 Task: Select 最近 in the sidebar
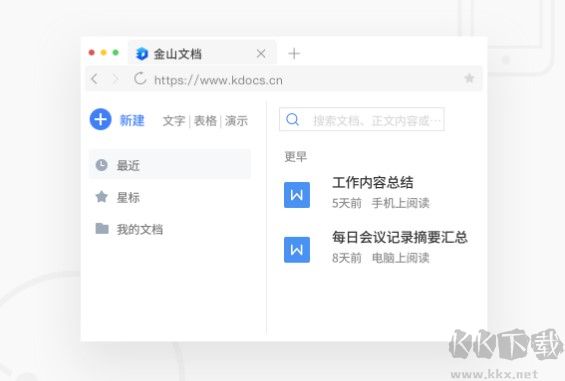[170, 165]
